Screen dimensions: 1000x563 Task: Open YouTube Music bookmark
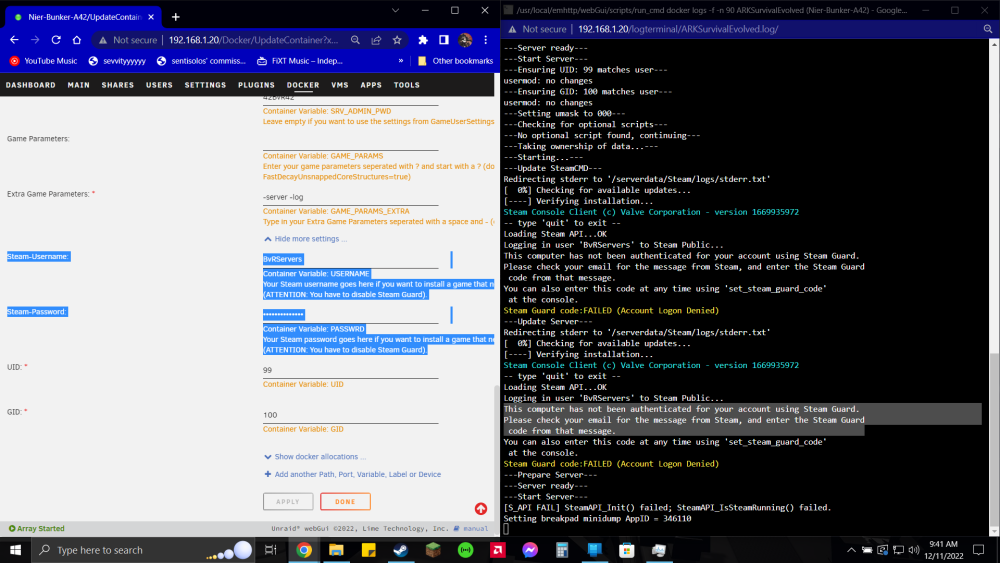43,61
